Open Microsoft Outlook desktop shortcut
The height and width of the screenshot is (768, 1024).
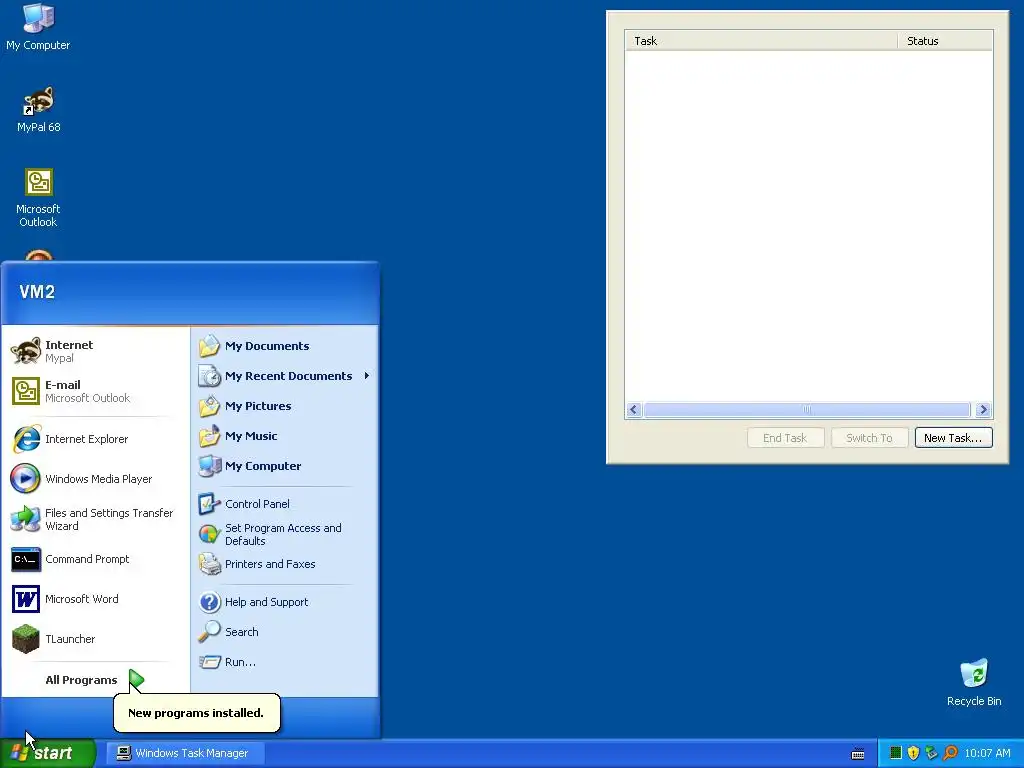(38, 197)
